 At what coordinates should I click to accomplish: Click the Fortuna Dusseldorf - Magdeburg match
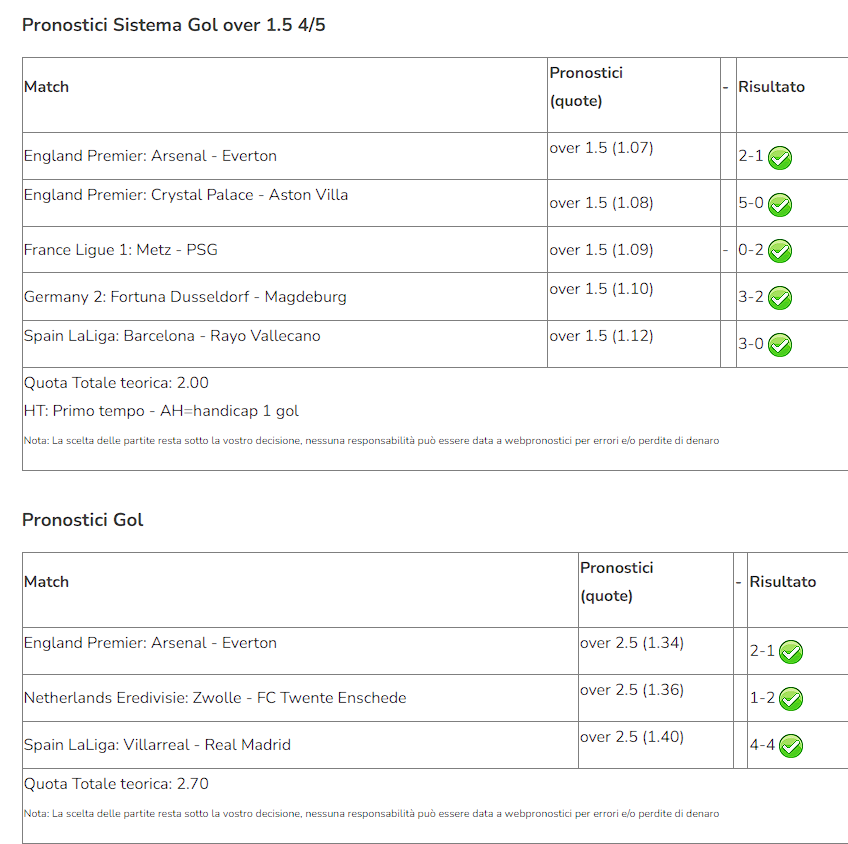click(185, 297)
